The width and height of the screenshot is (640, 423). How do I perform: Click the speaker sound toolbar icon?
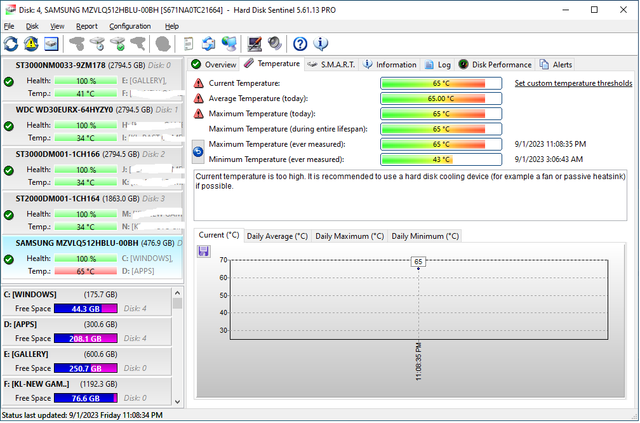click(275, 44)
